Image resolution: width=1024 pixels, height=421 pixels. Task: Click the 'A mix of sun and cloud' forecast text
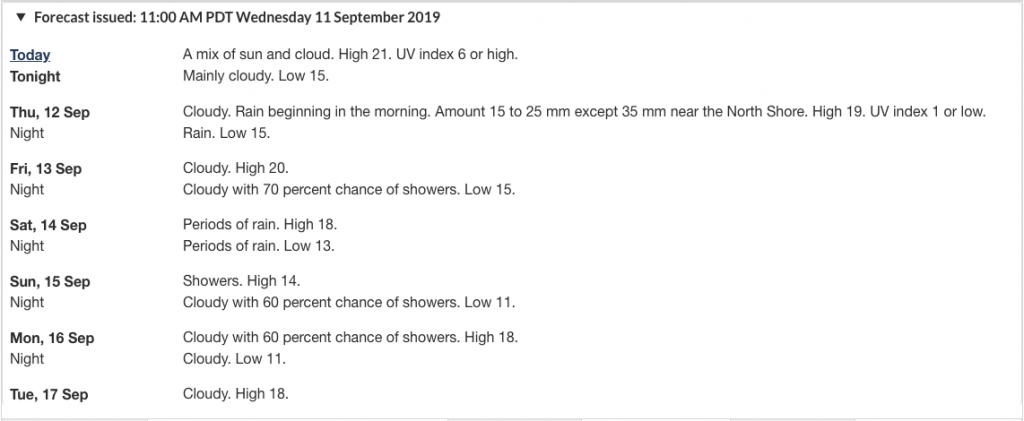click(350, 55)
